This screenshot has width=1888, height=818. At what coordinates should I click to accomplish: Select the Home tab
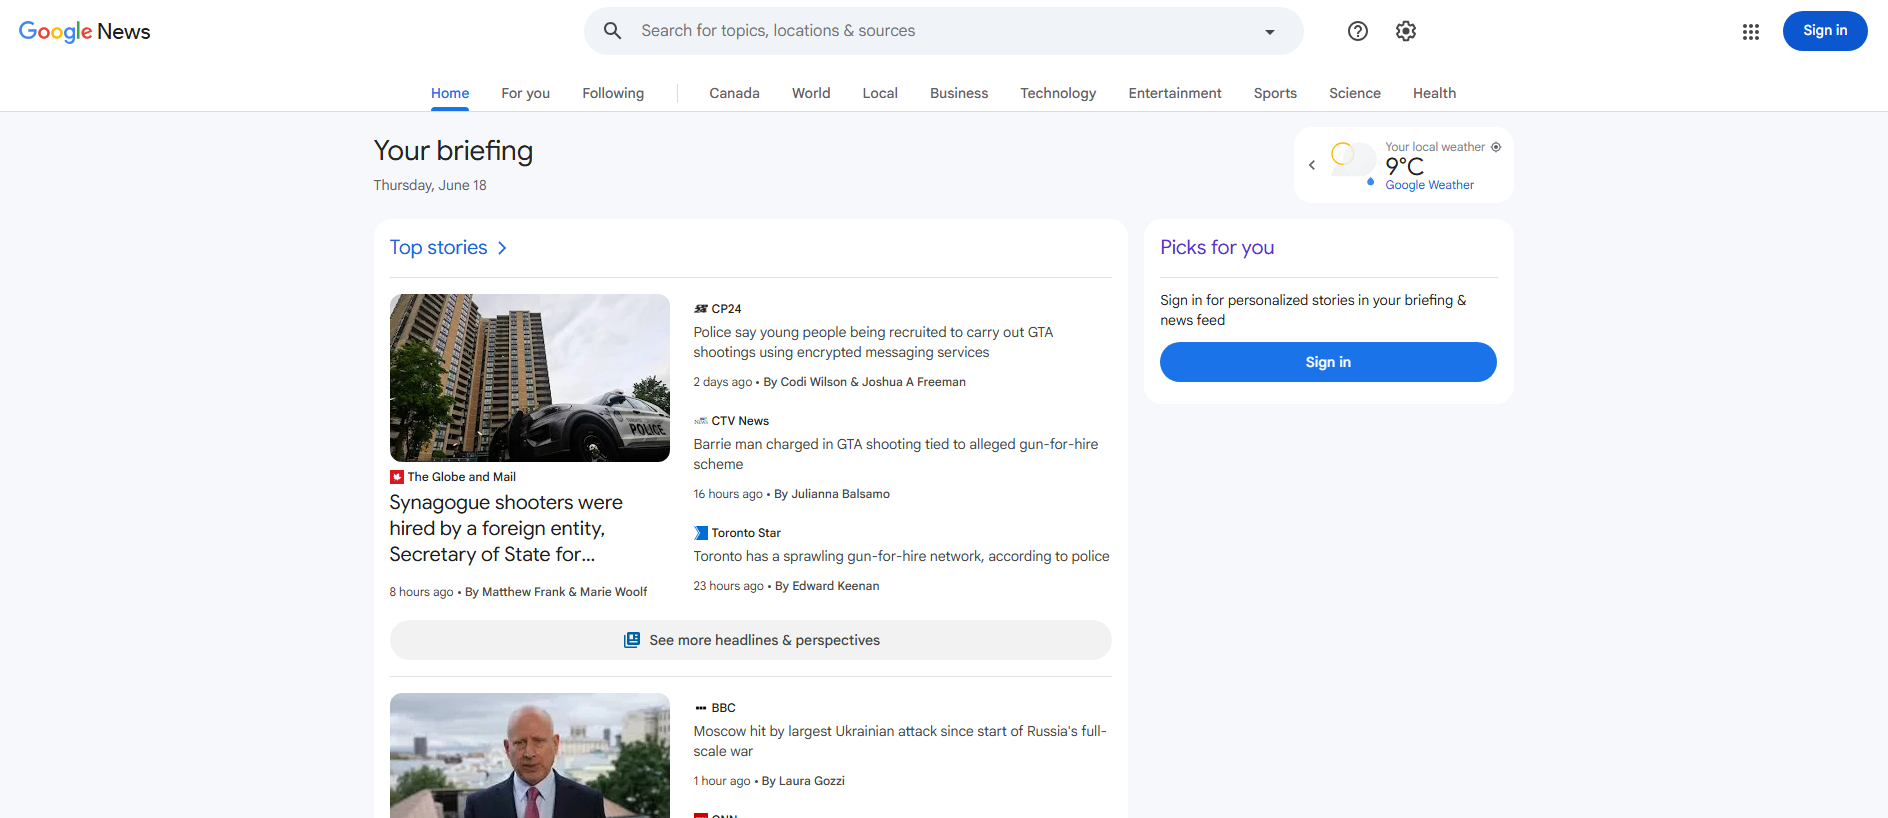tap(450, 93)
